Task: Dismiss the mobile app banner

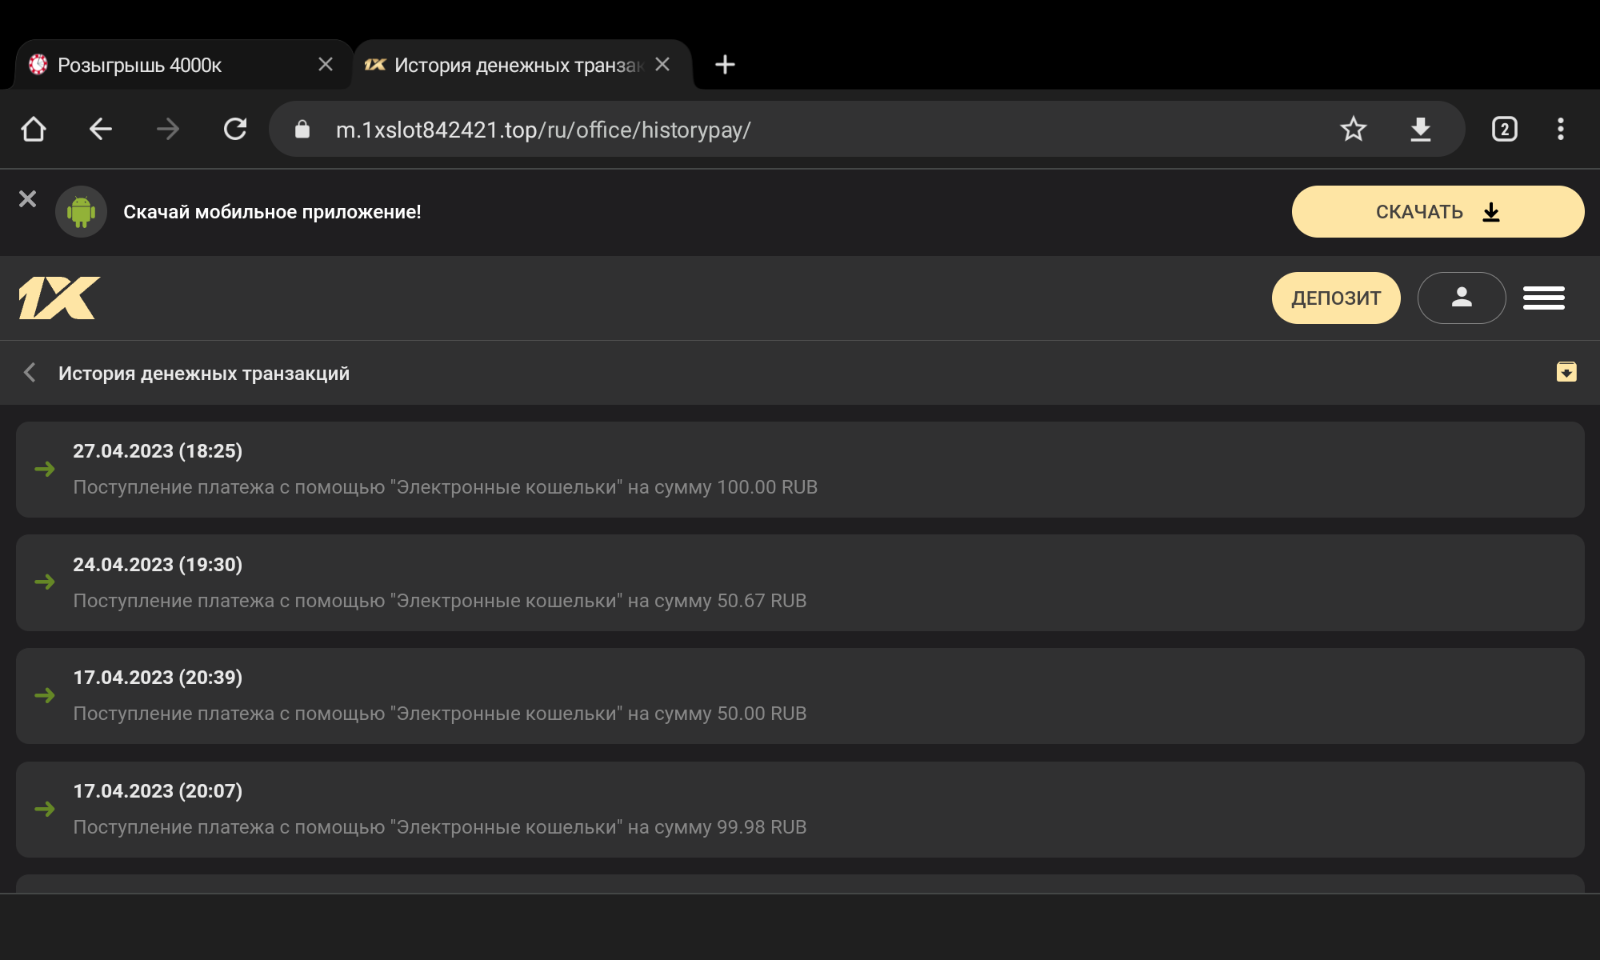Action: point(28,199)
